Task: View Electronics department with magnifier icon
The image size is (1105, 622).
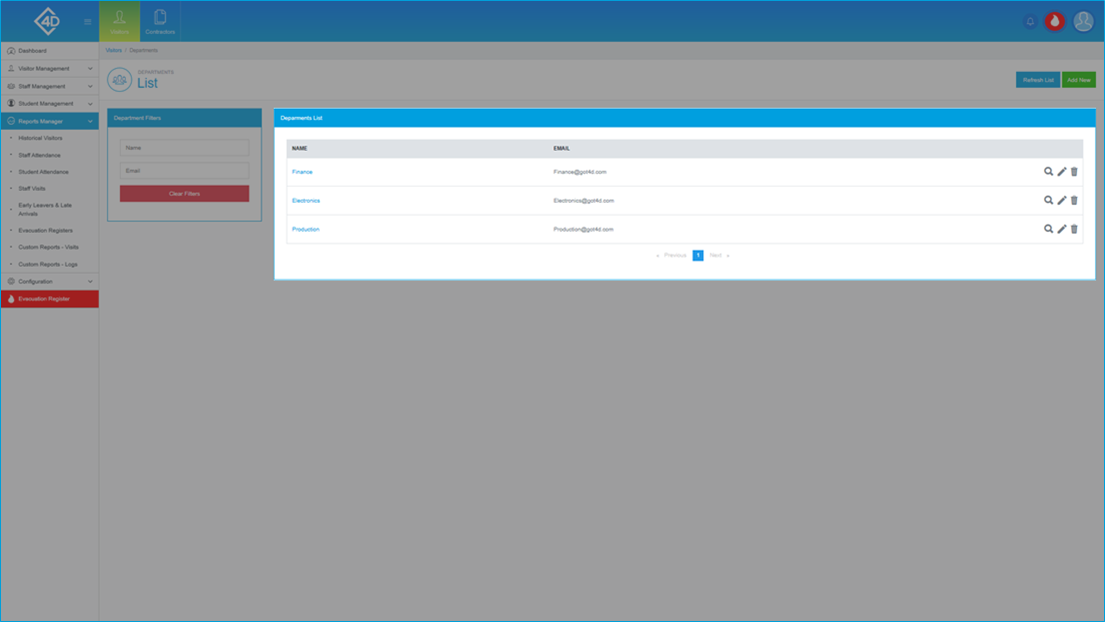Action: click(1048, 200)
